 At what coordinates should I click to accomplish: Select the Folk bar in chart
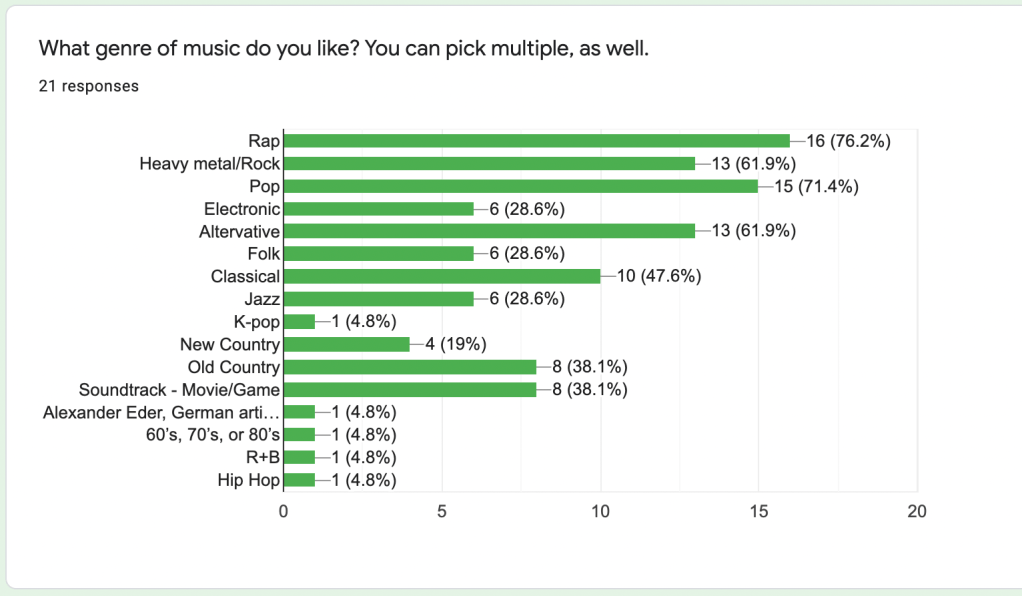coord(379,254)
